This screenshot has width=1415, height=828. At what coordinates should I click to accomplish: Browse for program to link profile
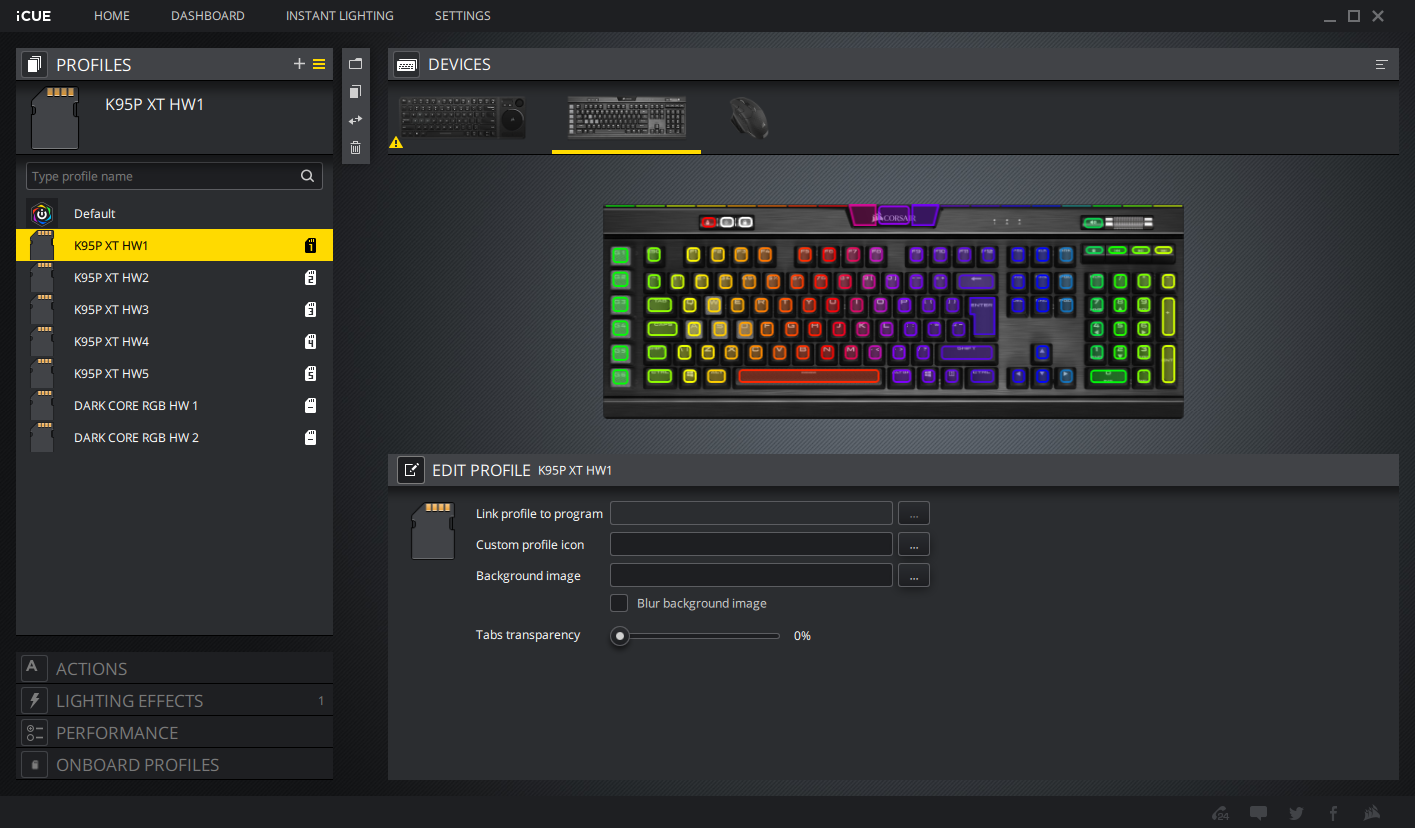[914, 513]
